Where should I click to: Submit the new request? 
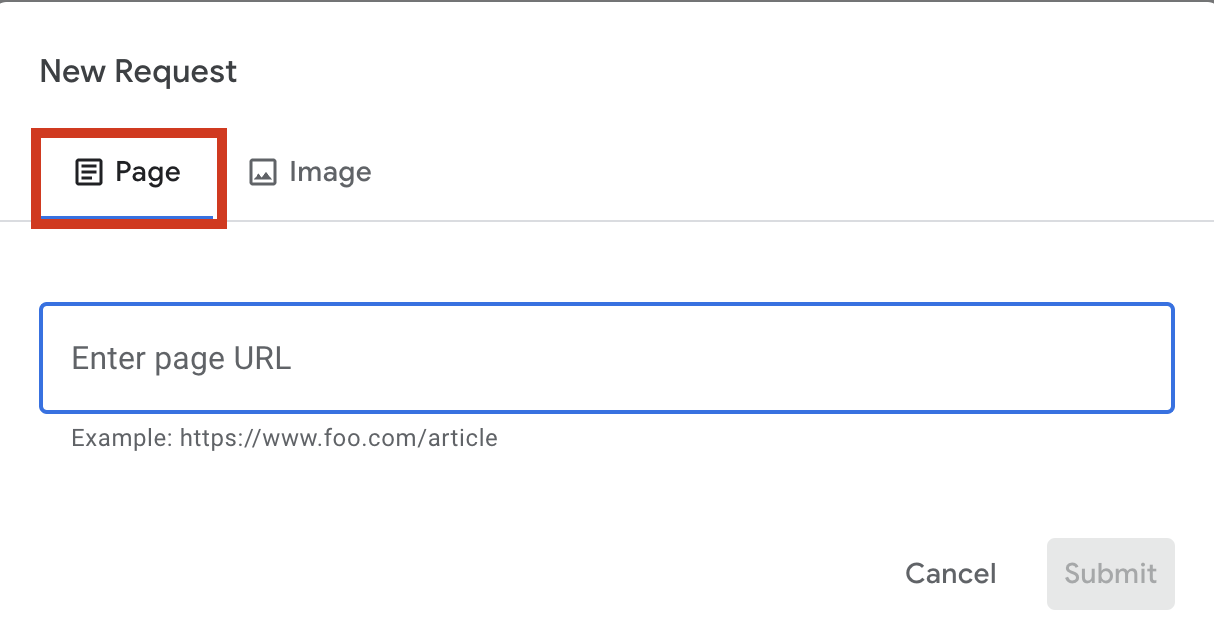pyautogui.click(x=1110, y=573)
